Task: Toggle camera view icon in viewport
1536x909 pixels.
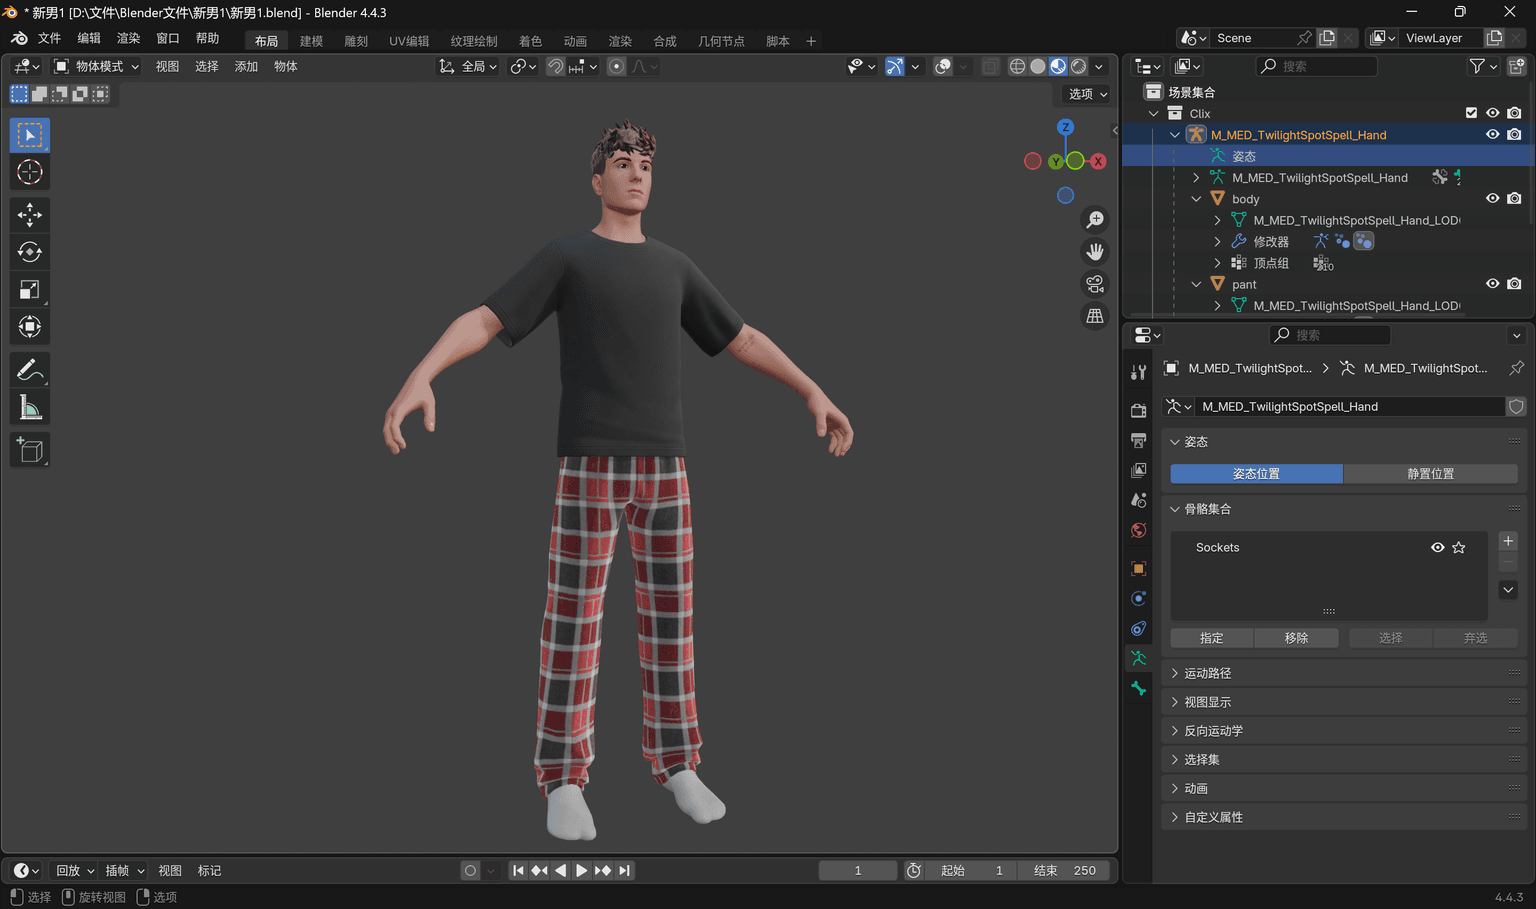Action: [x=1095, y=284]
